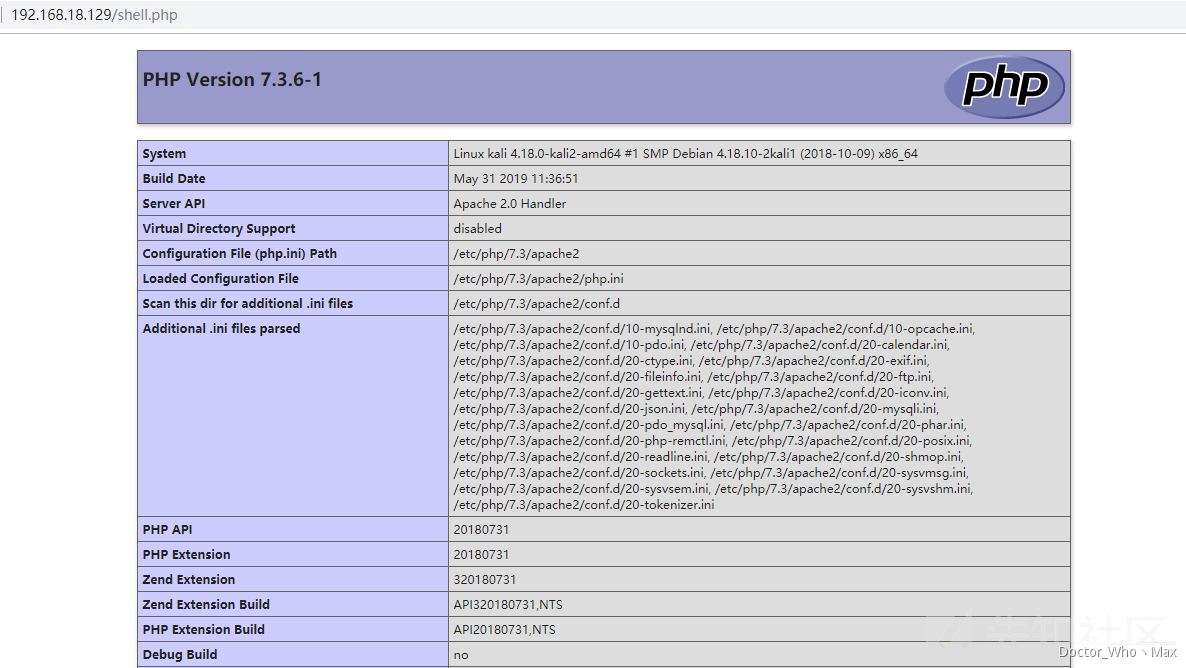The width and height of the screenshot is (1186, 668).
Task: Click the 'API20180731,NTS' value
Action: coord(505,629)
